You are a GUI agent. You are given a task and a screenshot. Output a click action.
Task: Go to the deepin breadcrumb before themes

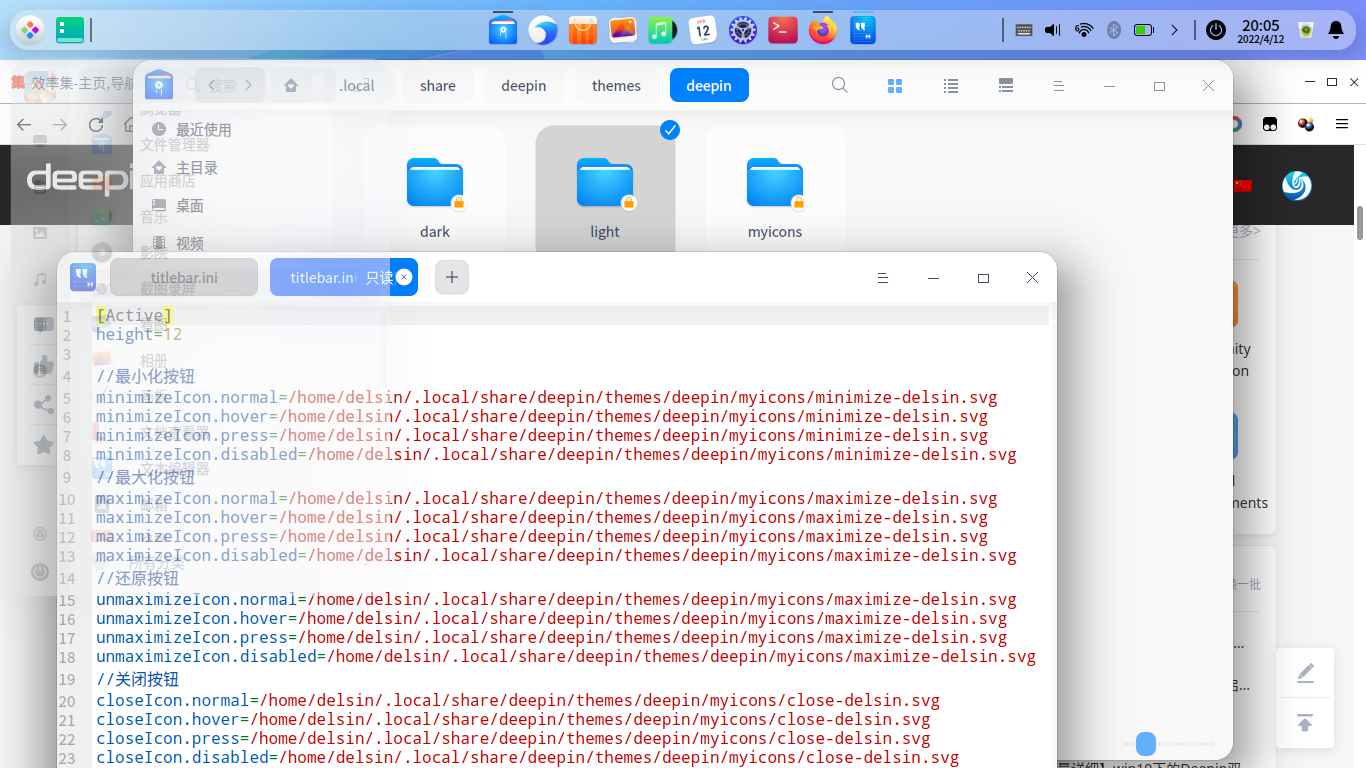(x=524, y=86)
